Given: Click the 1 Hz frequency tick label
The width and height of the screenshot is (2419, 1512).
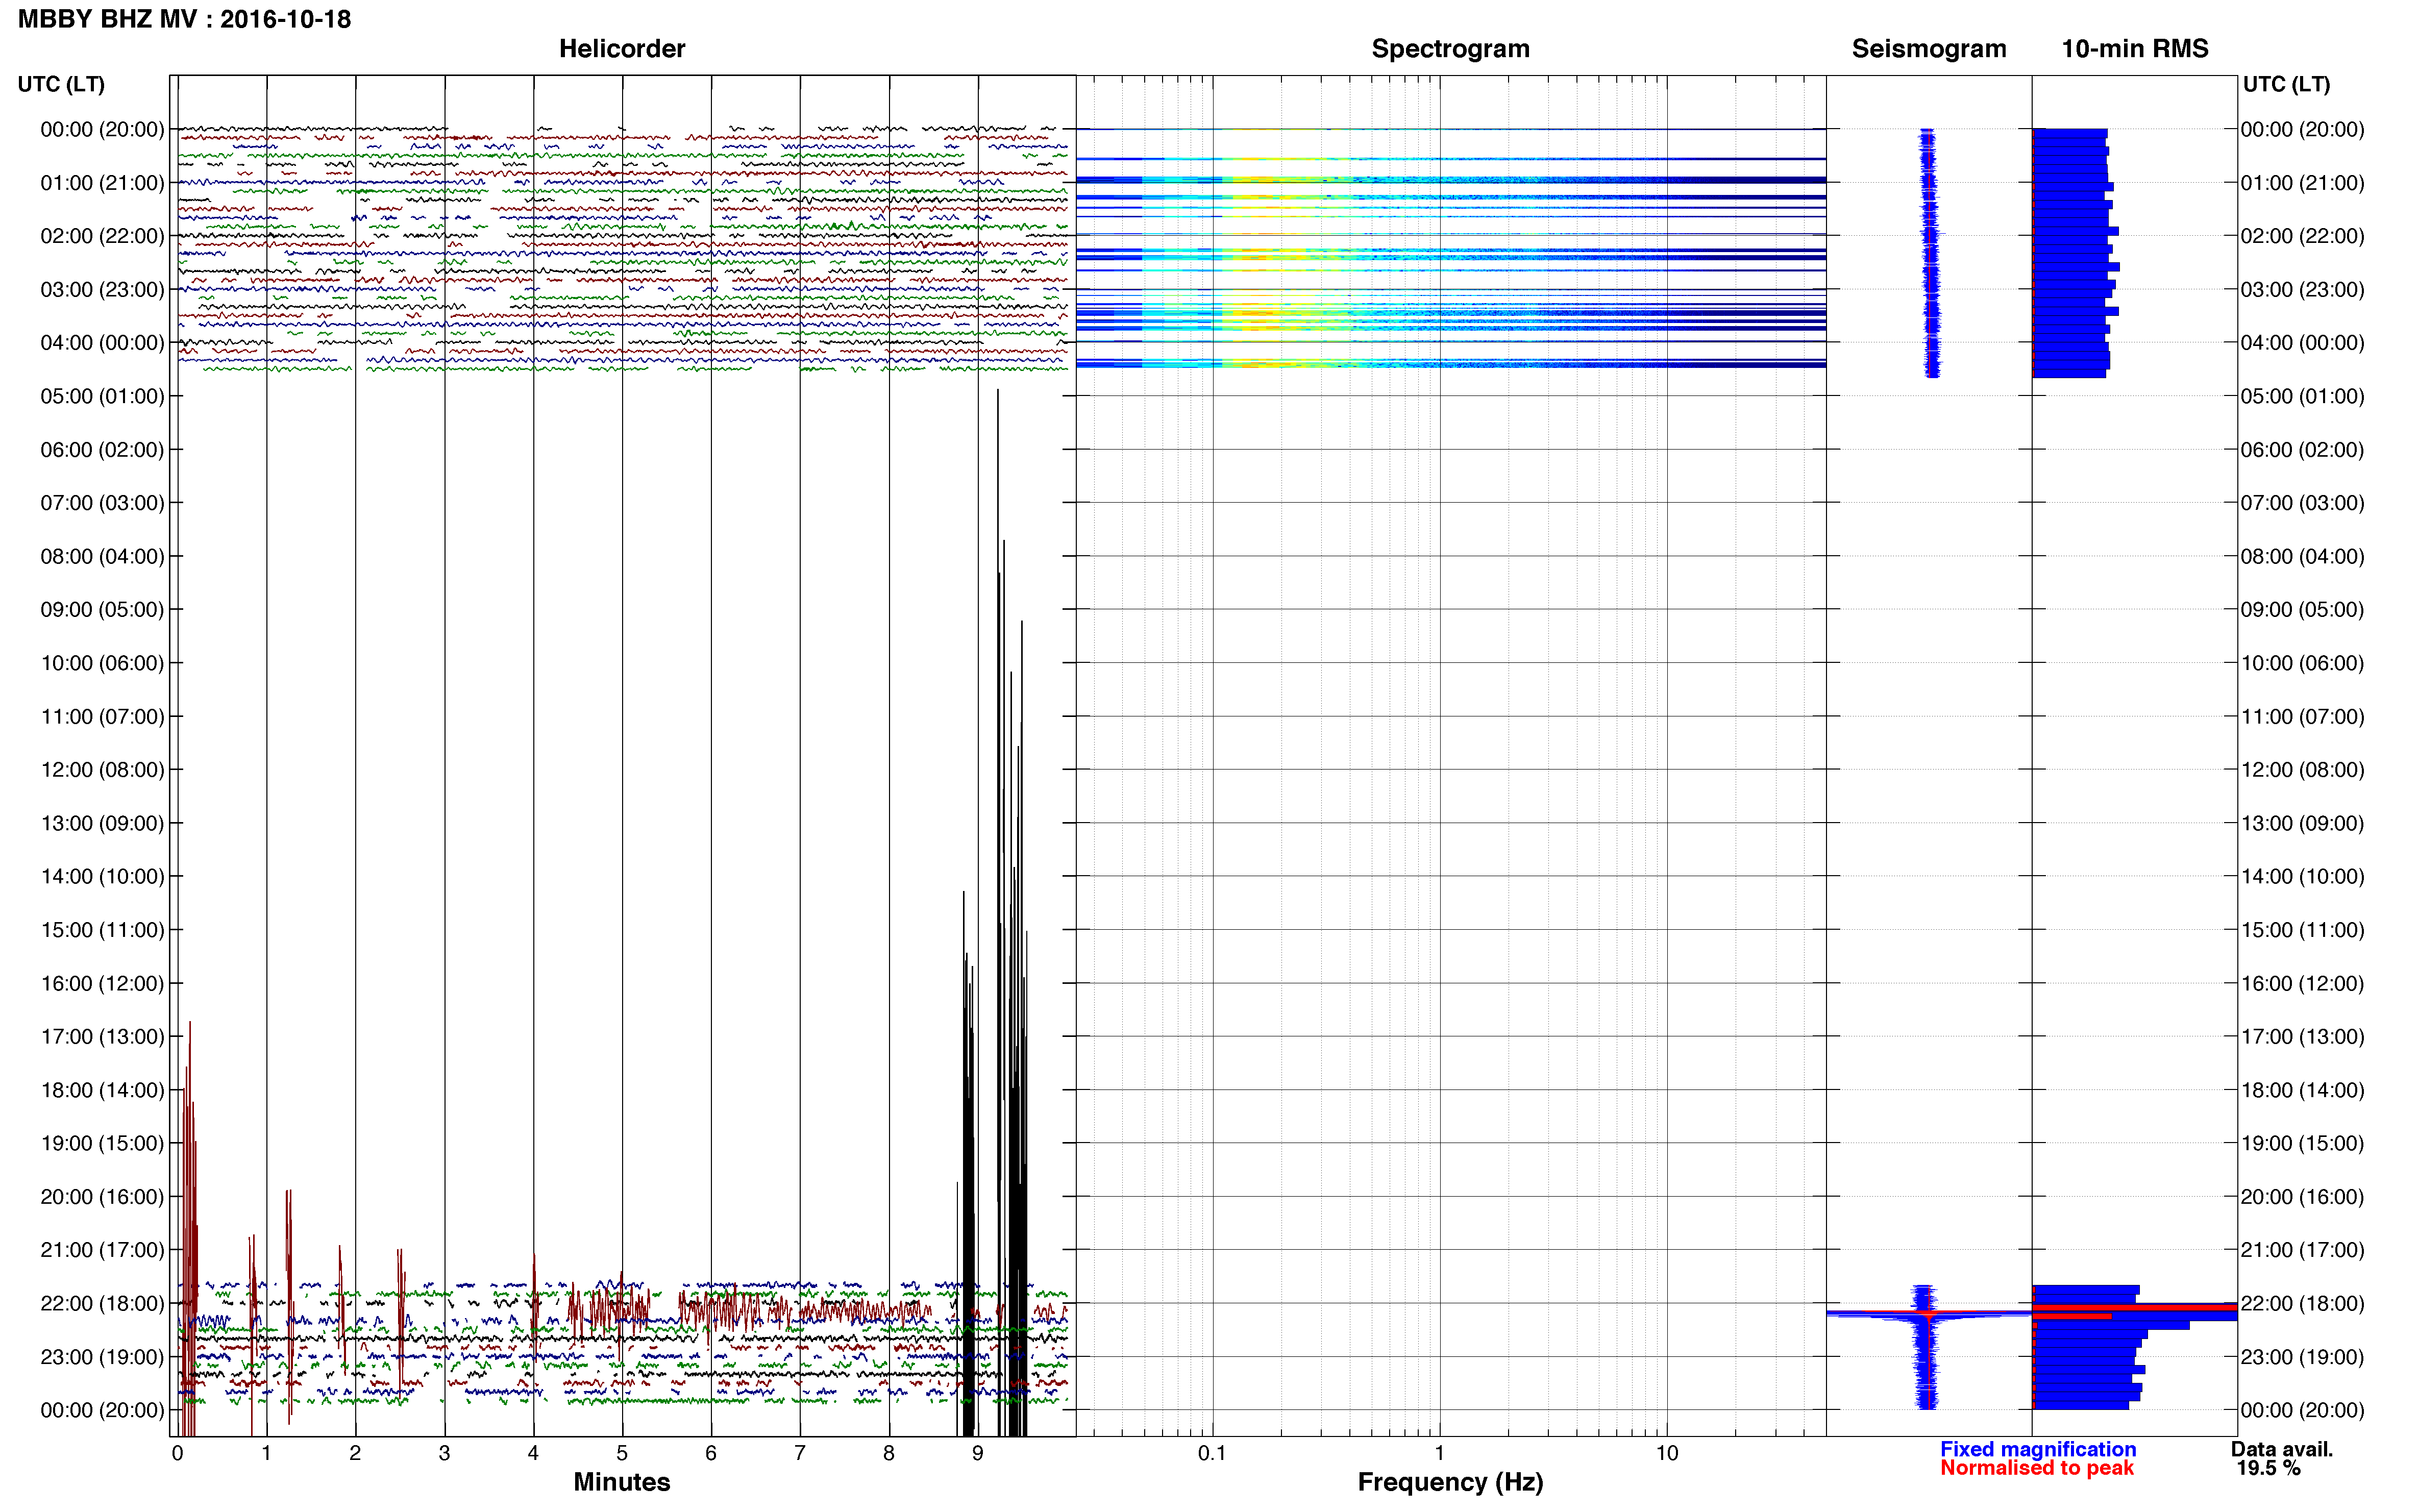Looking at the screenshot, I should 1439,1453.
